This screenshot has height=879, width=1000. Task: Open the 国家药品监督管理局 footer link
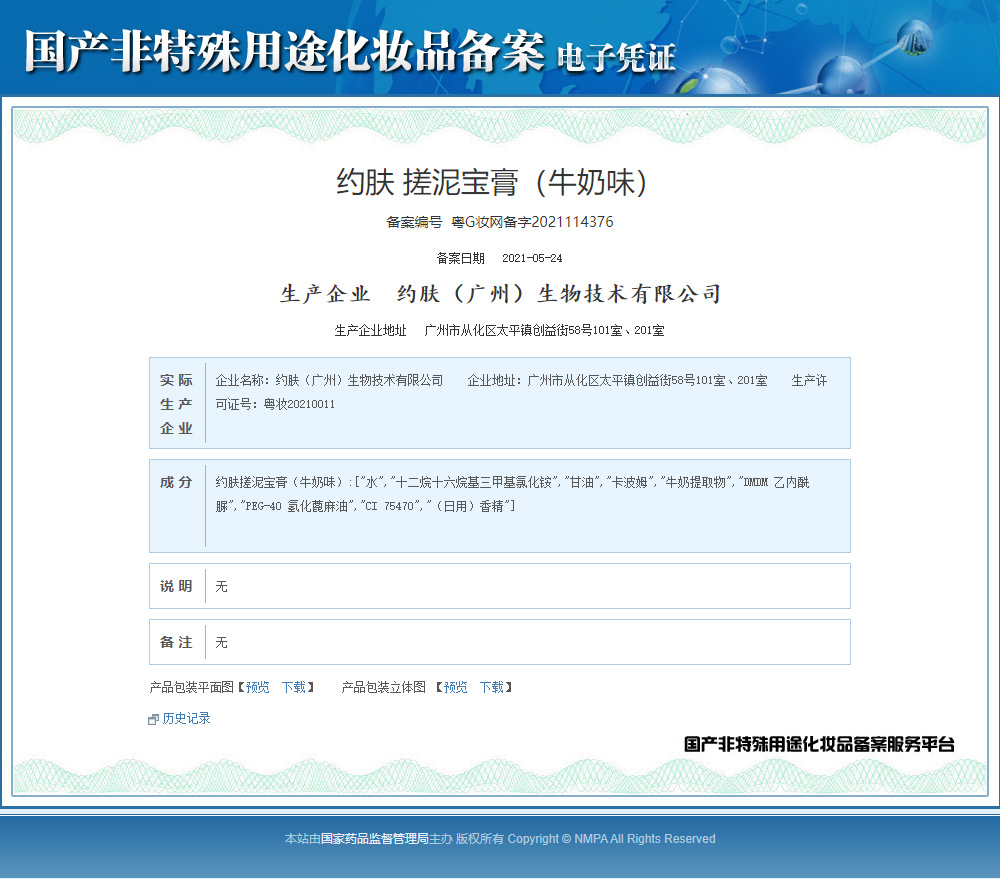[x=374, y=839]
